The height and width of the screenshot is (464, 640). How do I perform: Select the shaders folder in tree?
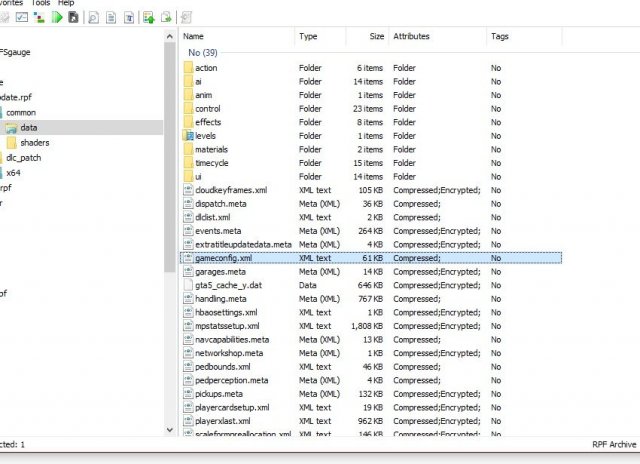coord(35,143)
